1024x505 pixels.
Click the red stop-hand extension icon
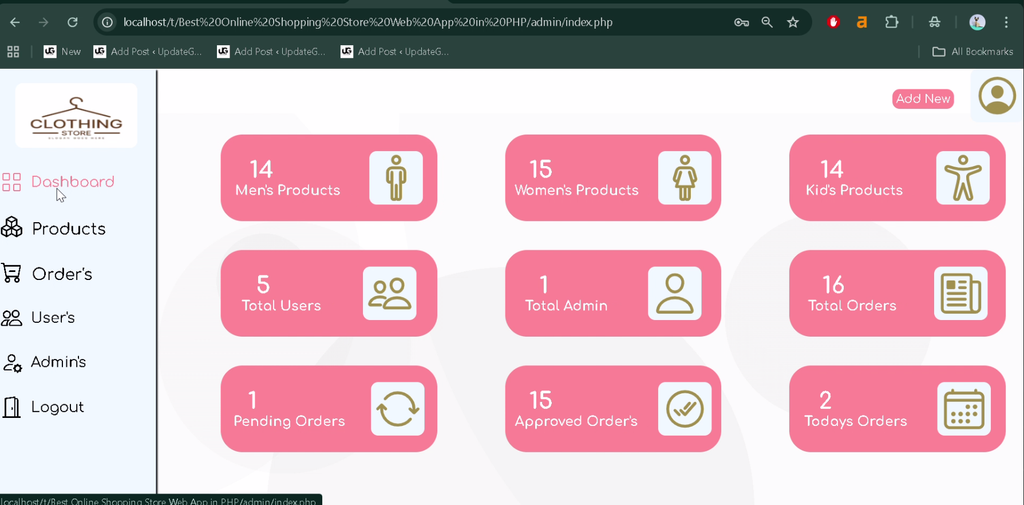click(833, 22)
